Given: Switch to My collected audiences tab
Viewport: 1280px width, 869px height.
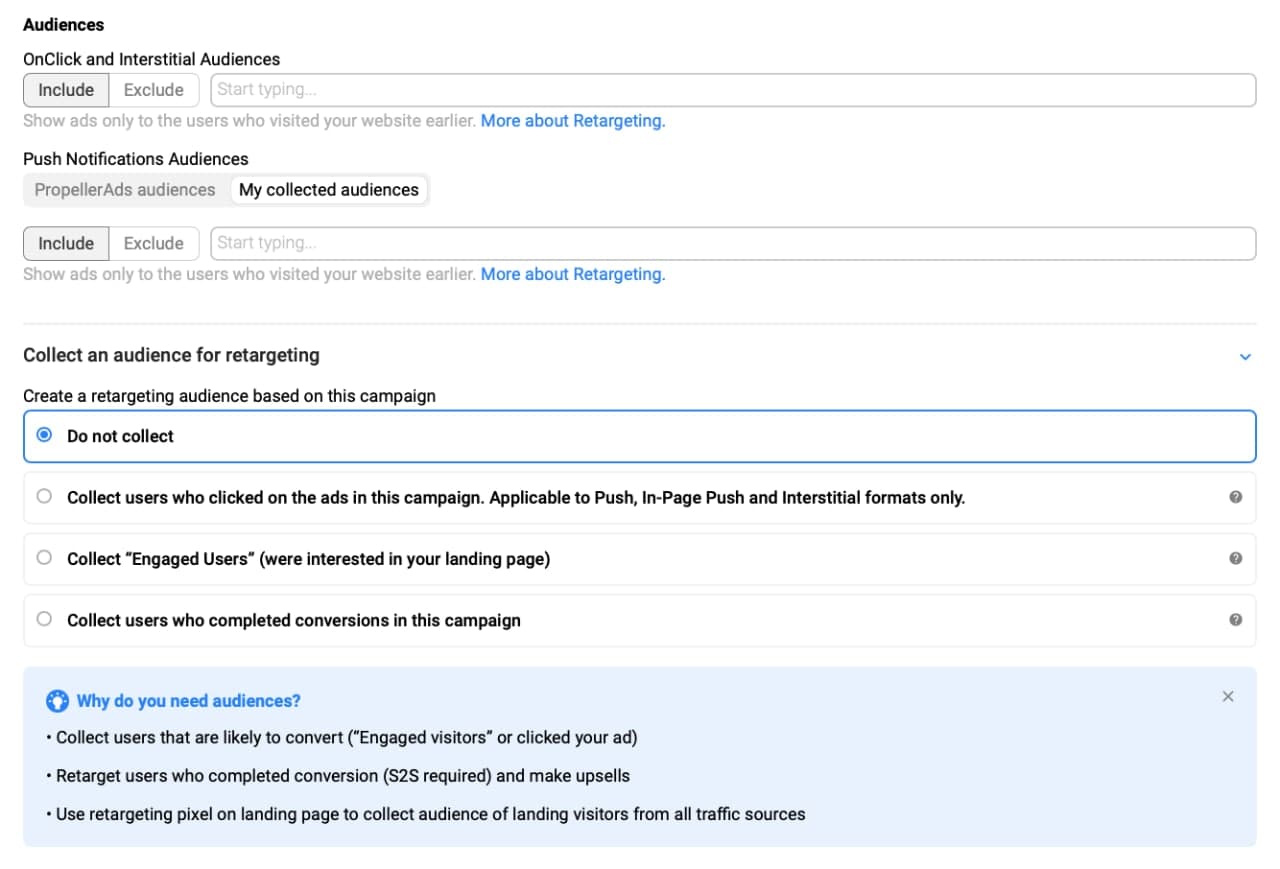Looking at the screenshot, I should [x=328, y=190].
